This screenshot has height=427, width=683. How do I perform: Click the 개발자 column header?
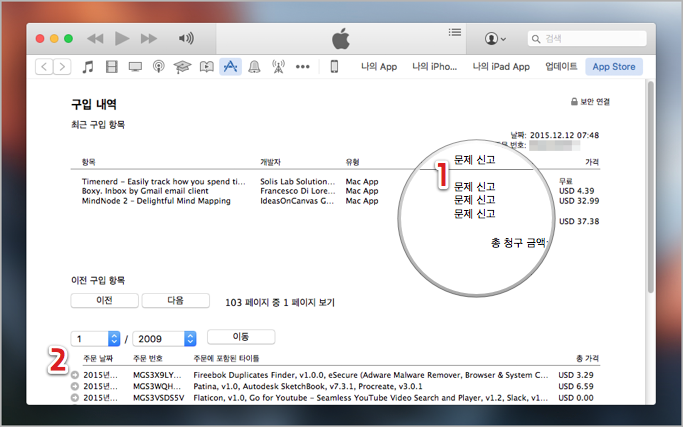(x=270, y=162)
